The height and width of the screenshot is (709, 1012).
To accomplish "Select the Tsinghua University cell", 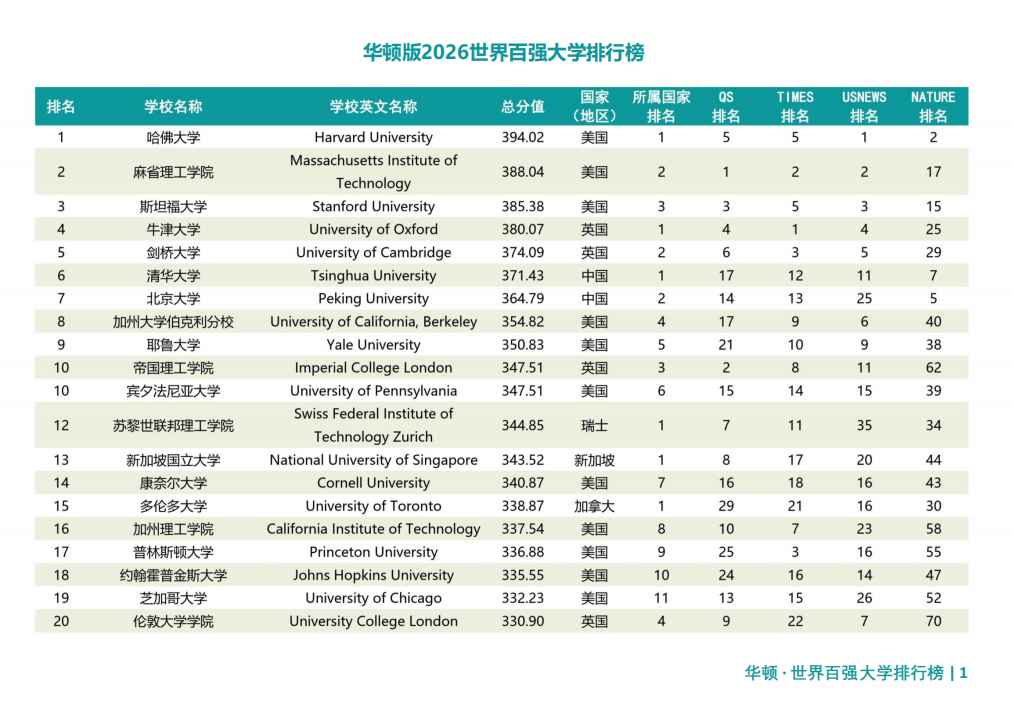I will pyautogui.click(x=373, y=276).
